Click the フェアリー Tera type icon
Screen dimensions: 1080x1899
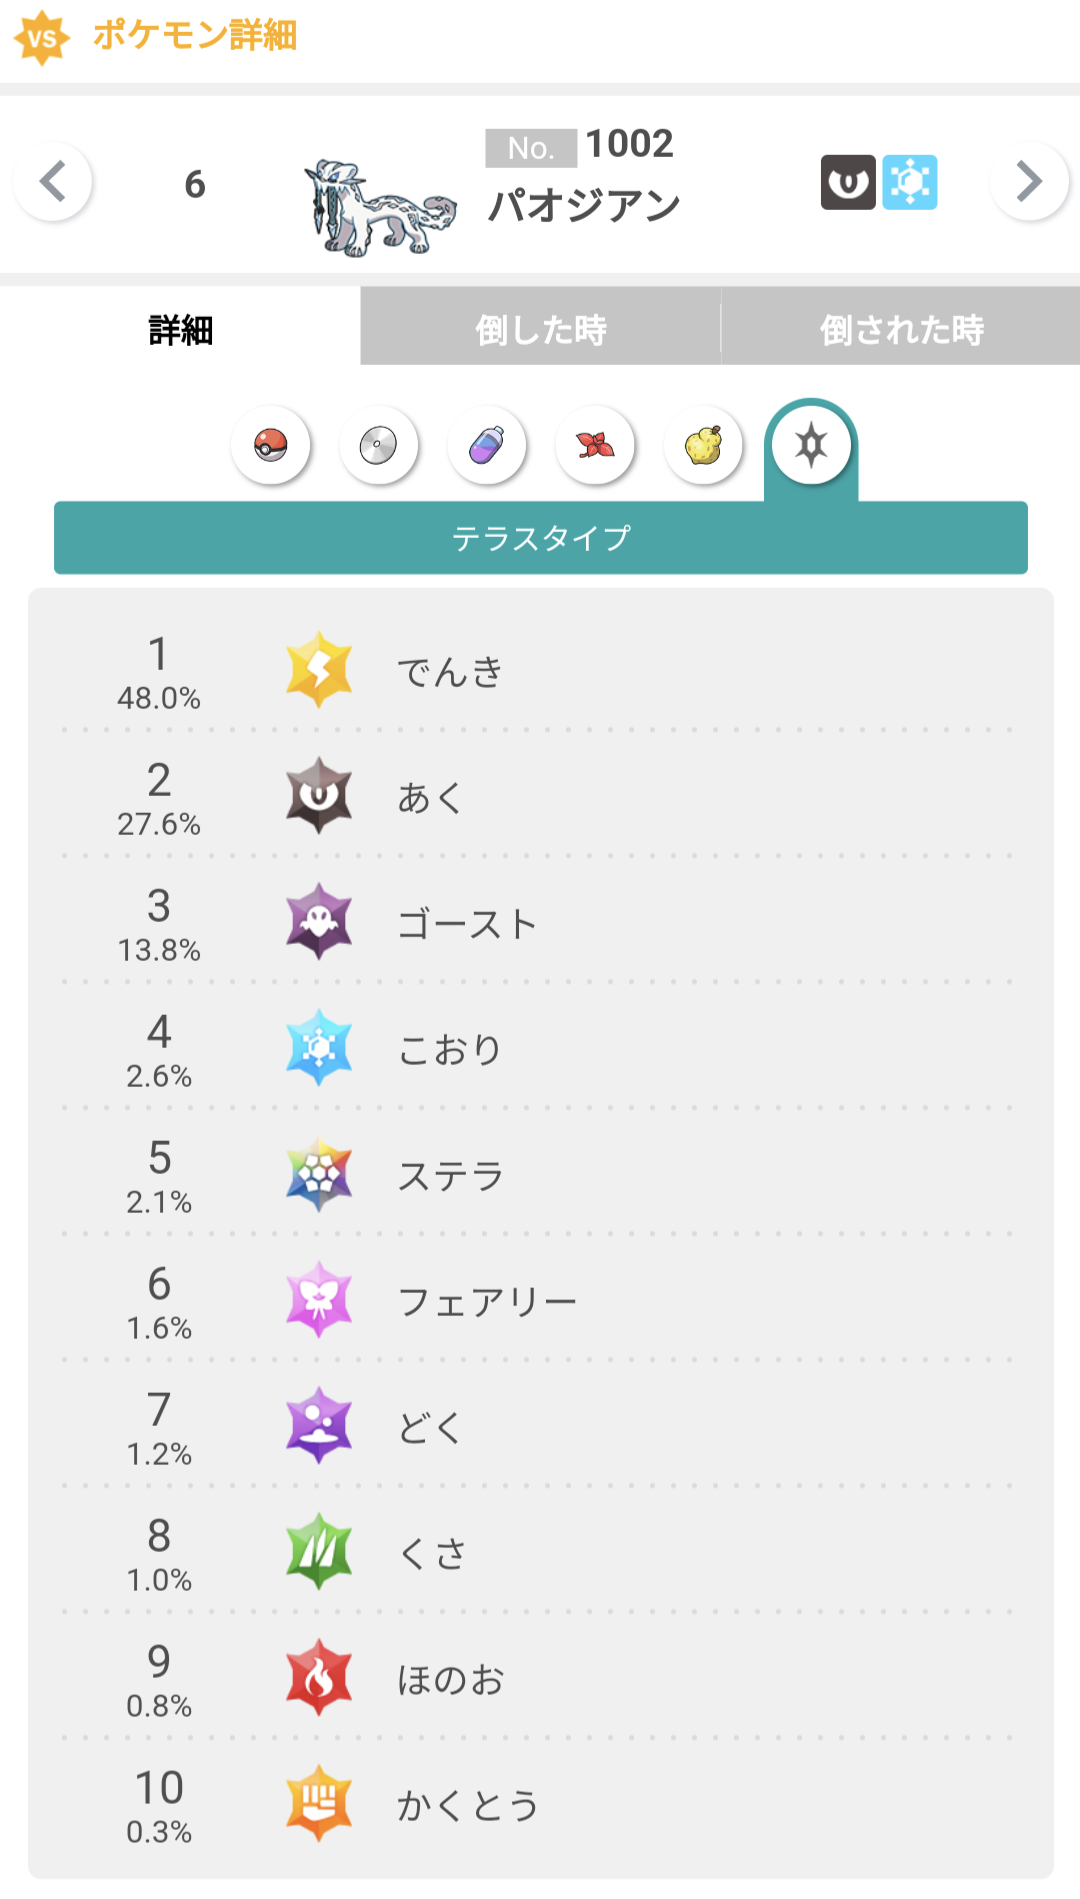(319, 1300)
